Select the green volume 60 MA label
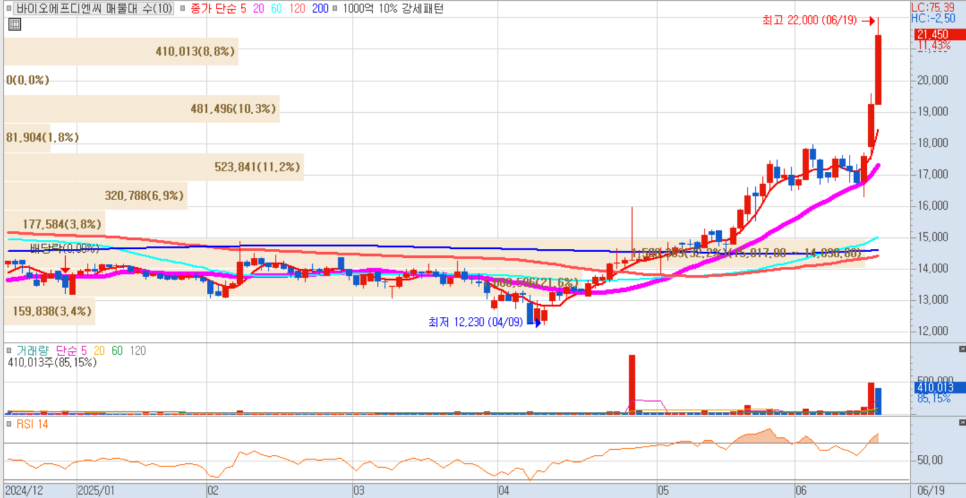This screenshot has height=498, width=966. (x=117, y=351)
